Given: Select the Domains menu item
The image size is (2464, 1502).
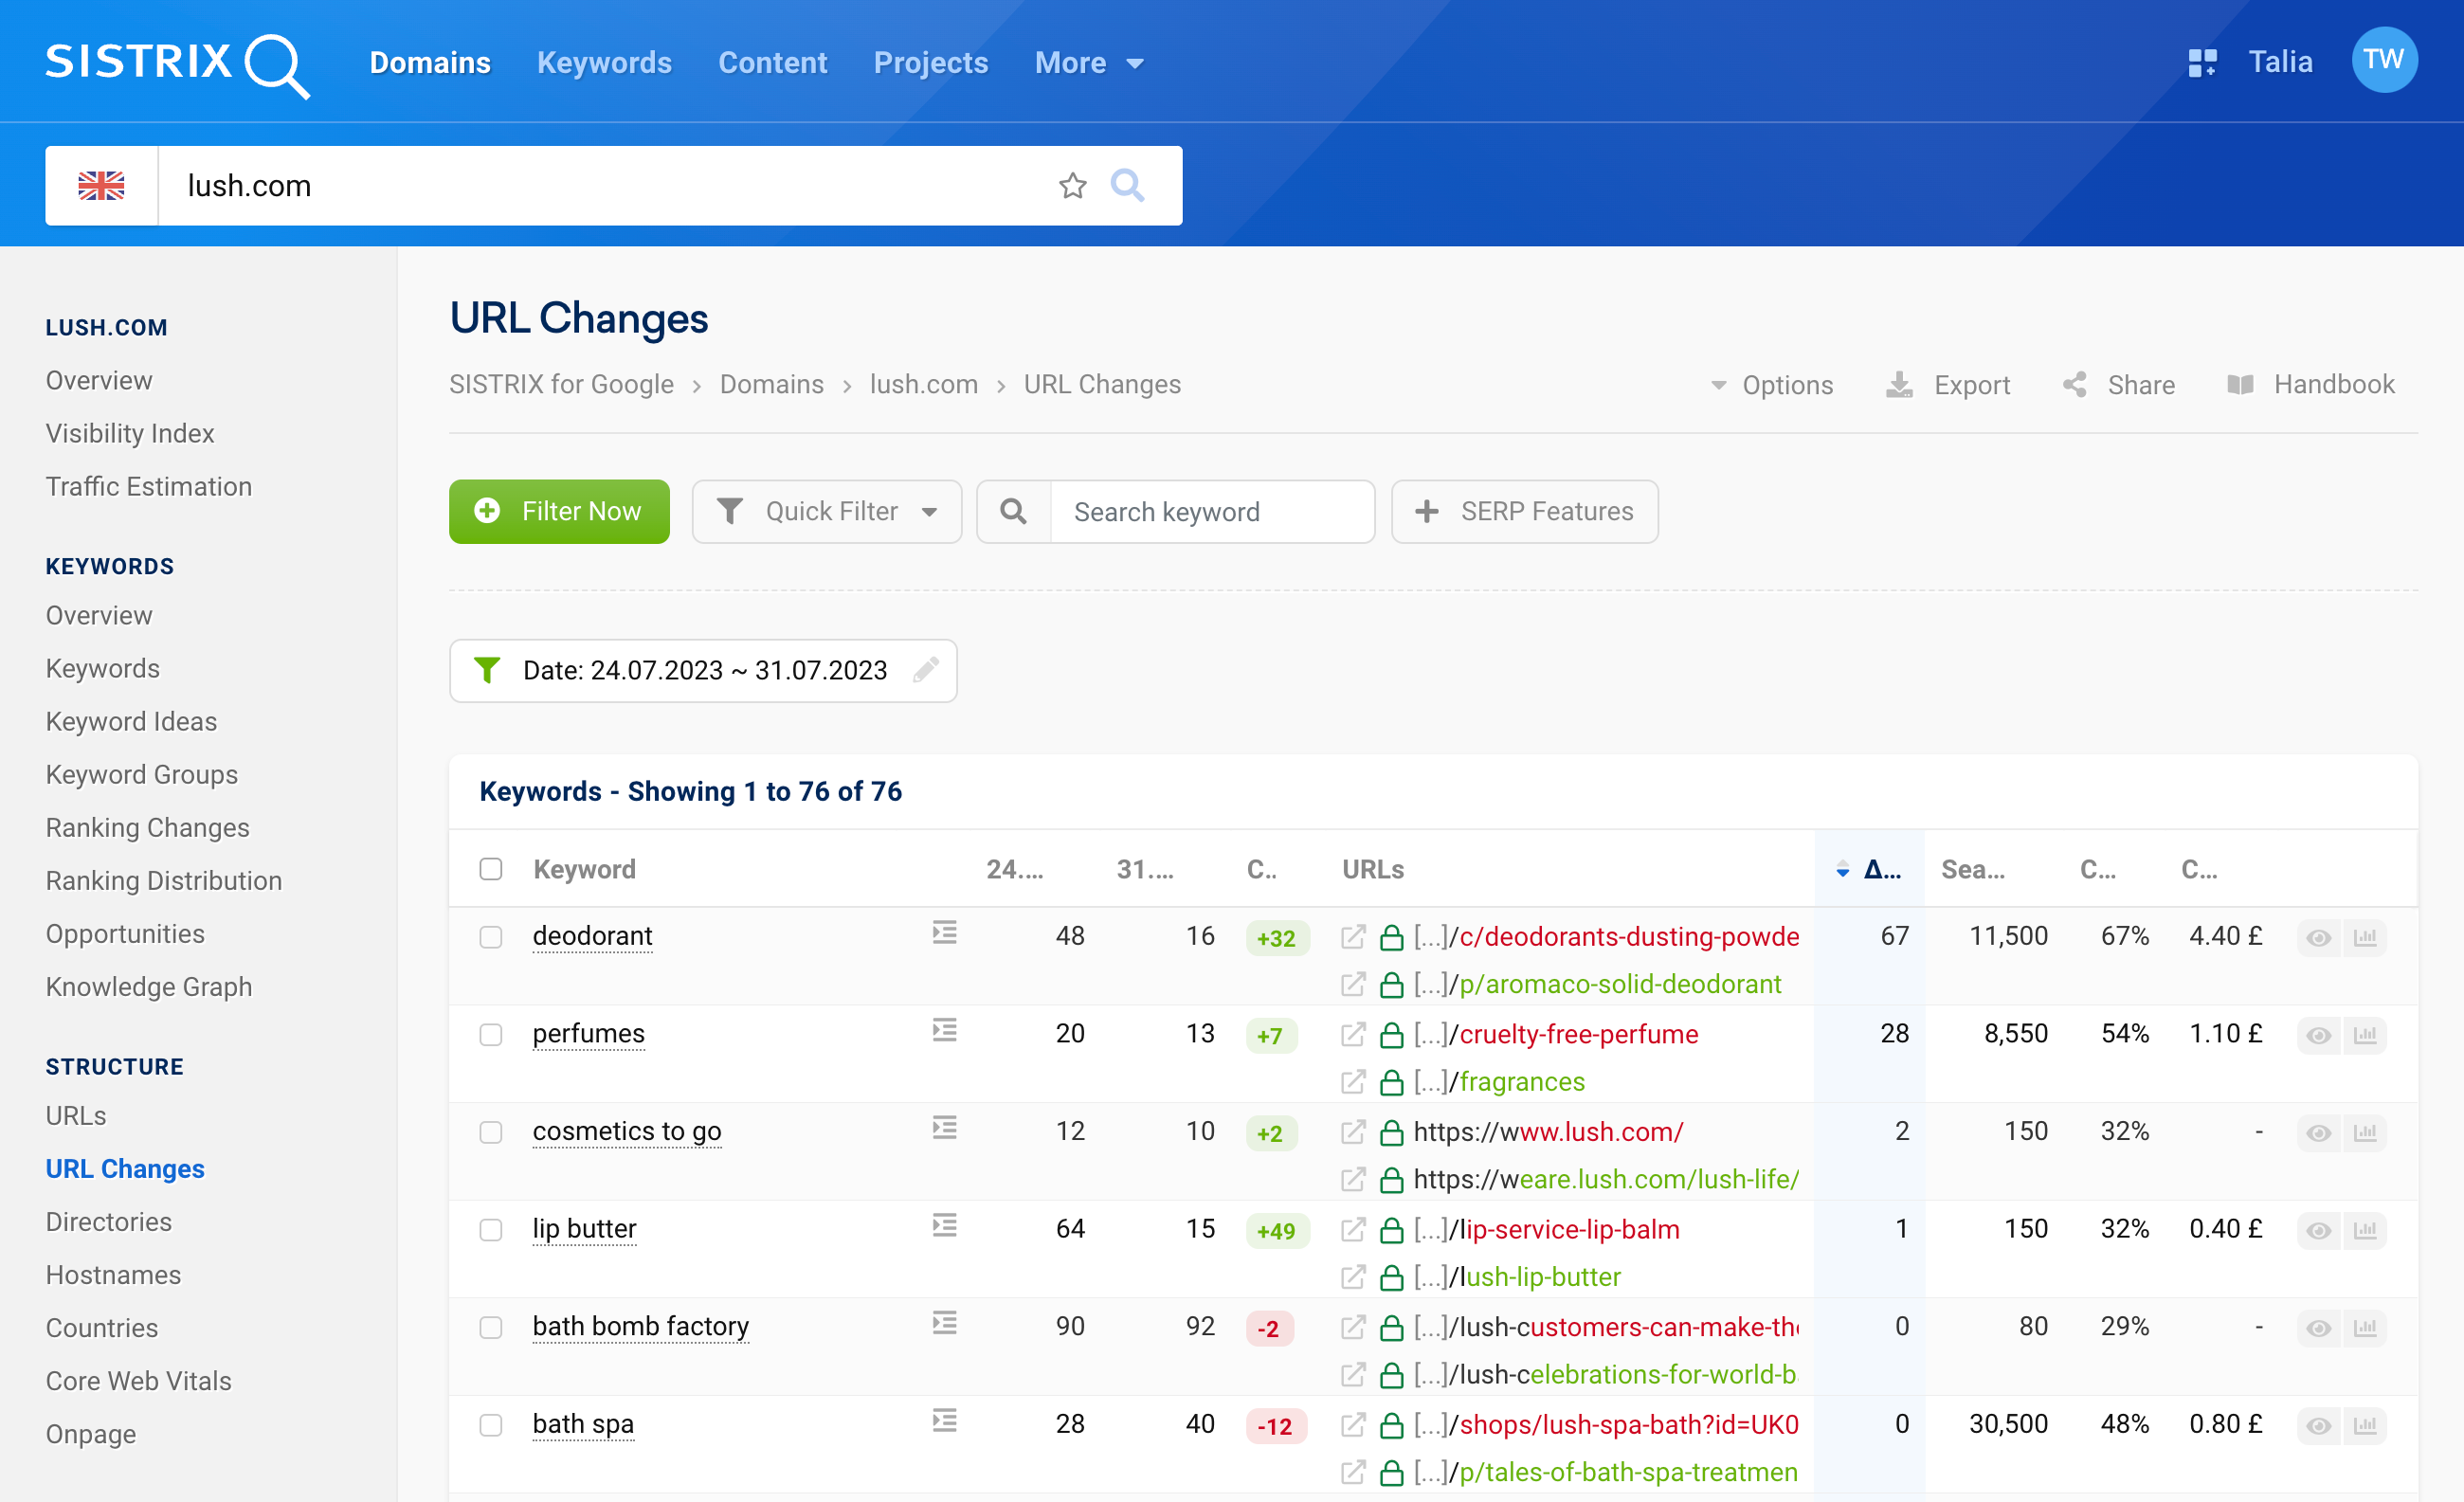Looking at the screenshot, I should pyautogui.click(x=431, y=62).
